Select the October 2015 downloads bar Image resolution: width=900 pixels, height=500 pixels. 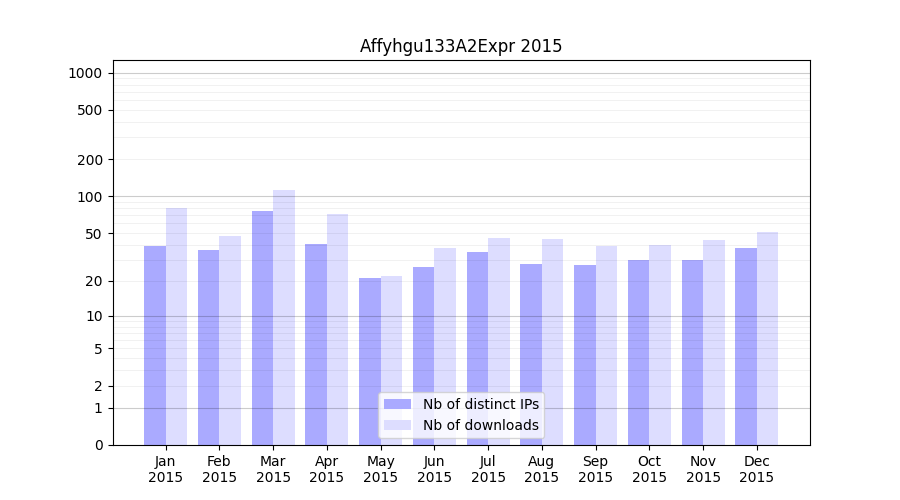(x=660, y=345)
